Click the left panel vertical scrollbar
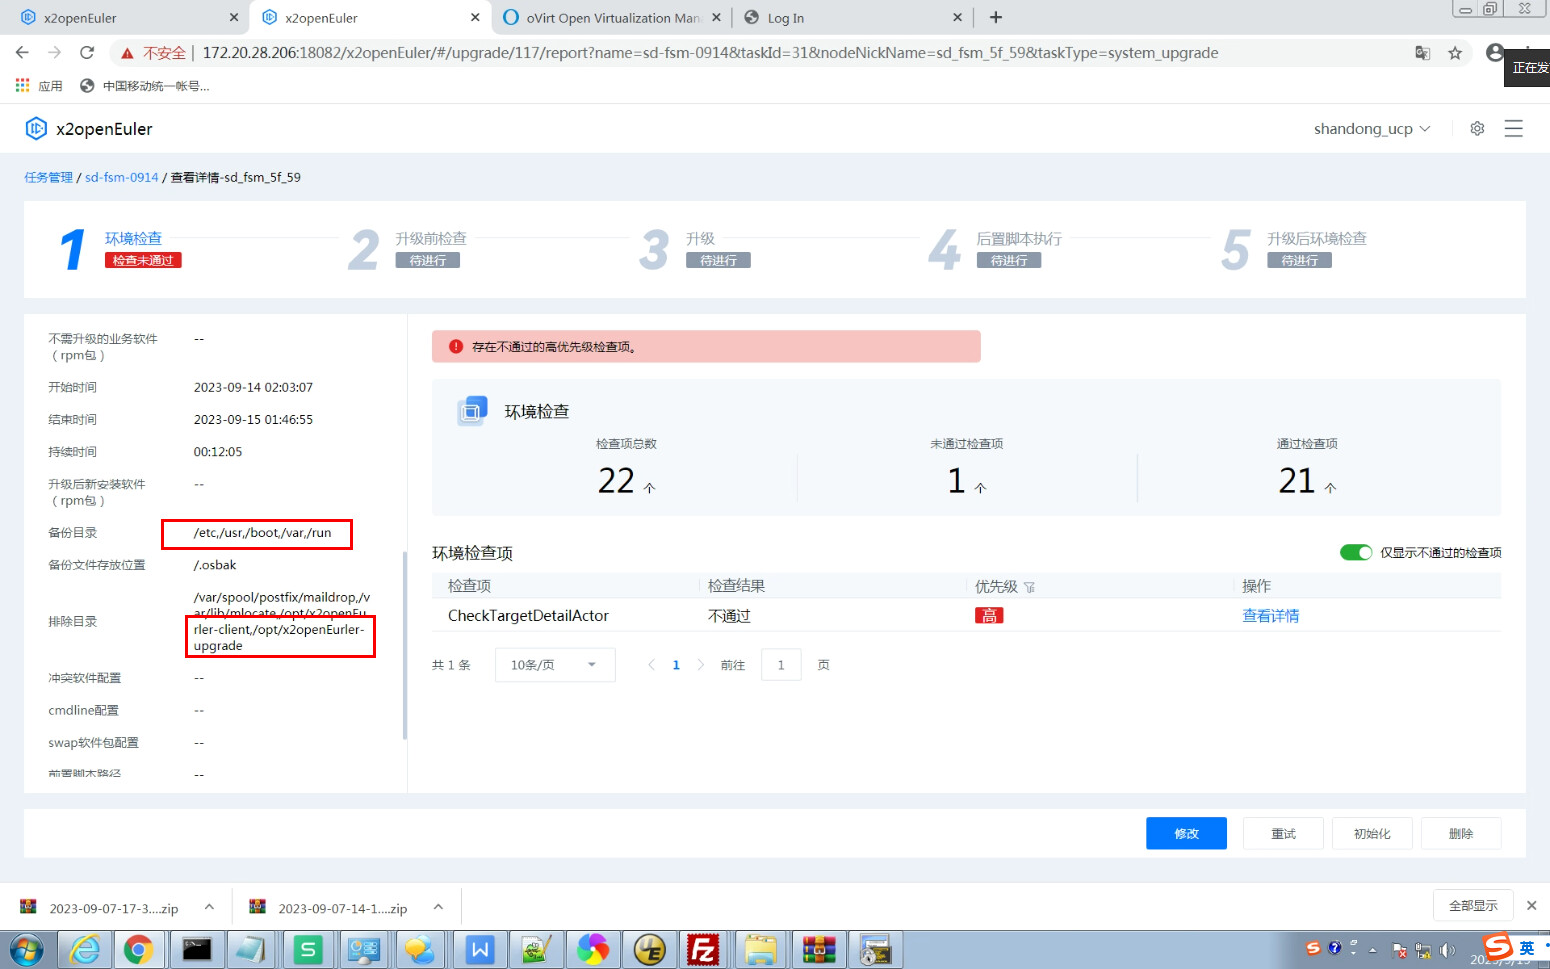Viewport: 1550px width, 969px height. 404,645
